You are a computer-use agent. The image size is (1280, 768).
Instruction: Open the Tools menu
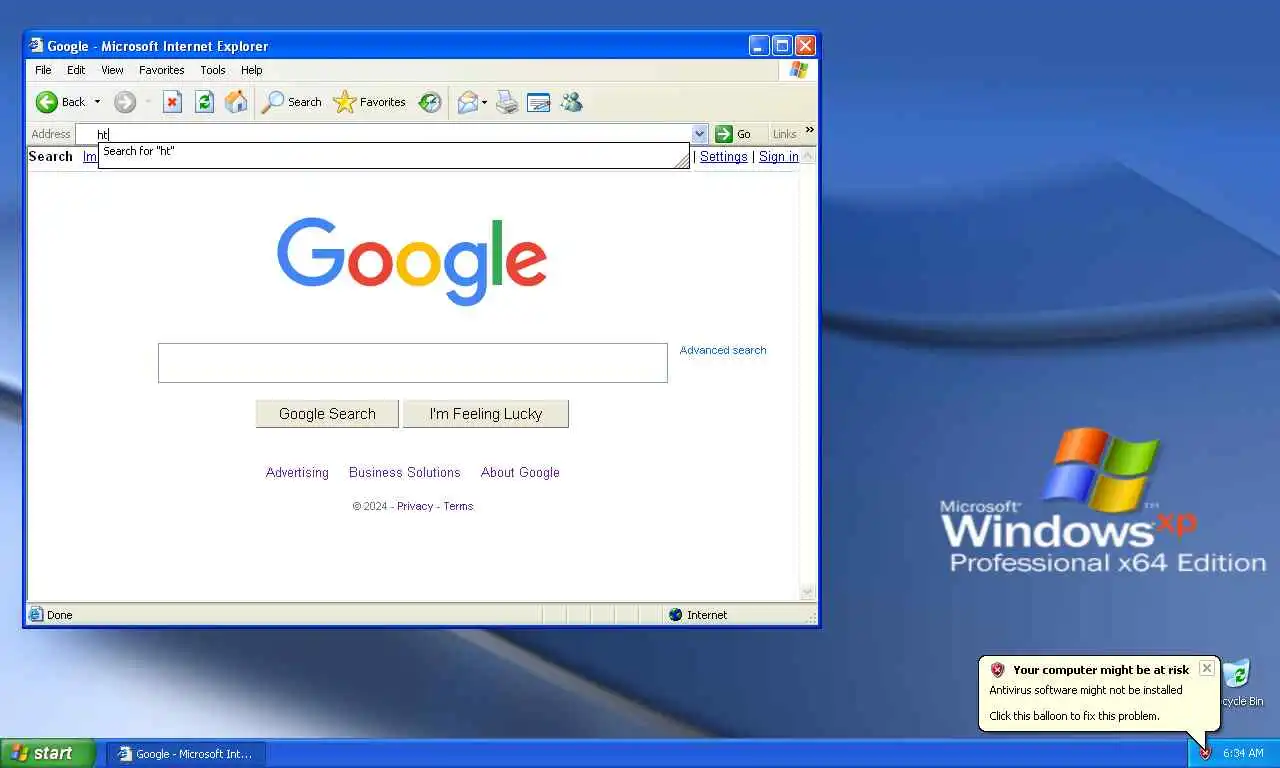(213, 70)
